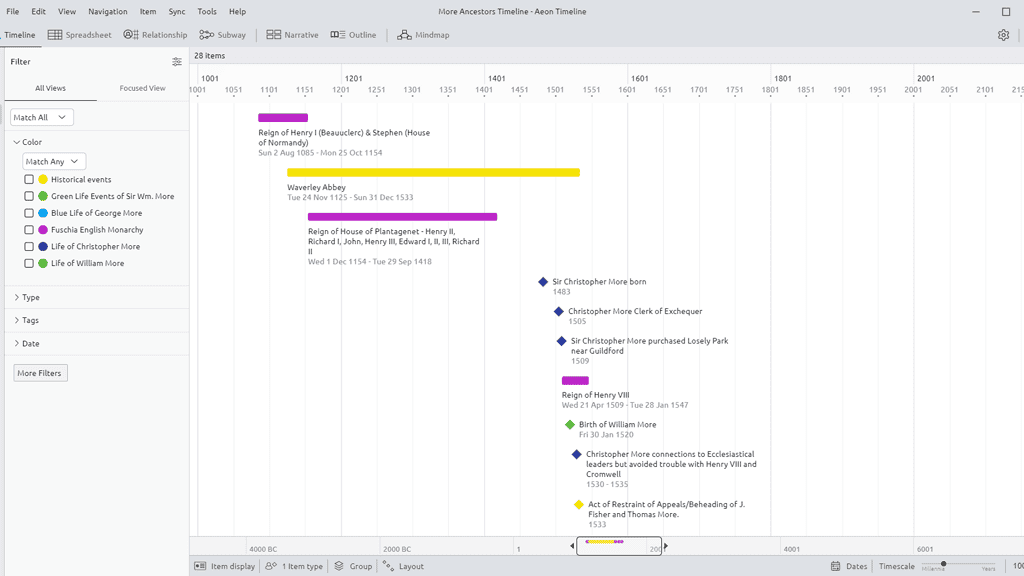Select the Focused View tab
Image resolution: width=1024 pixels, height=576 pixels.
point(142,88)
